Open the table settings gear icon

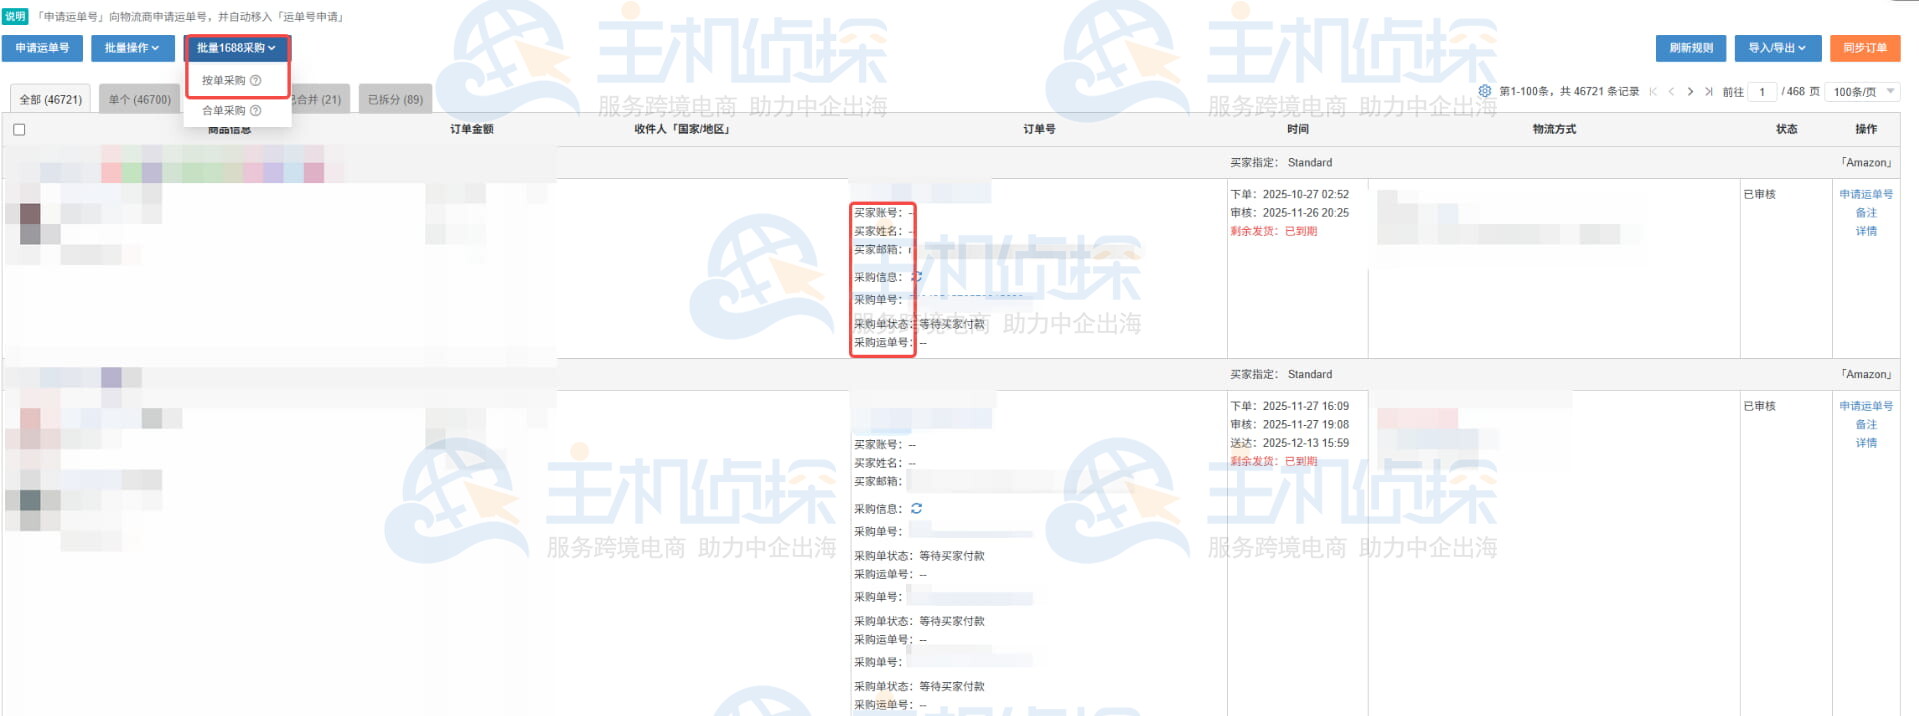(x=1485, y=91)
